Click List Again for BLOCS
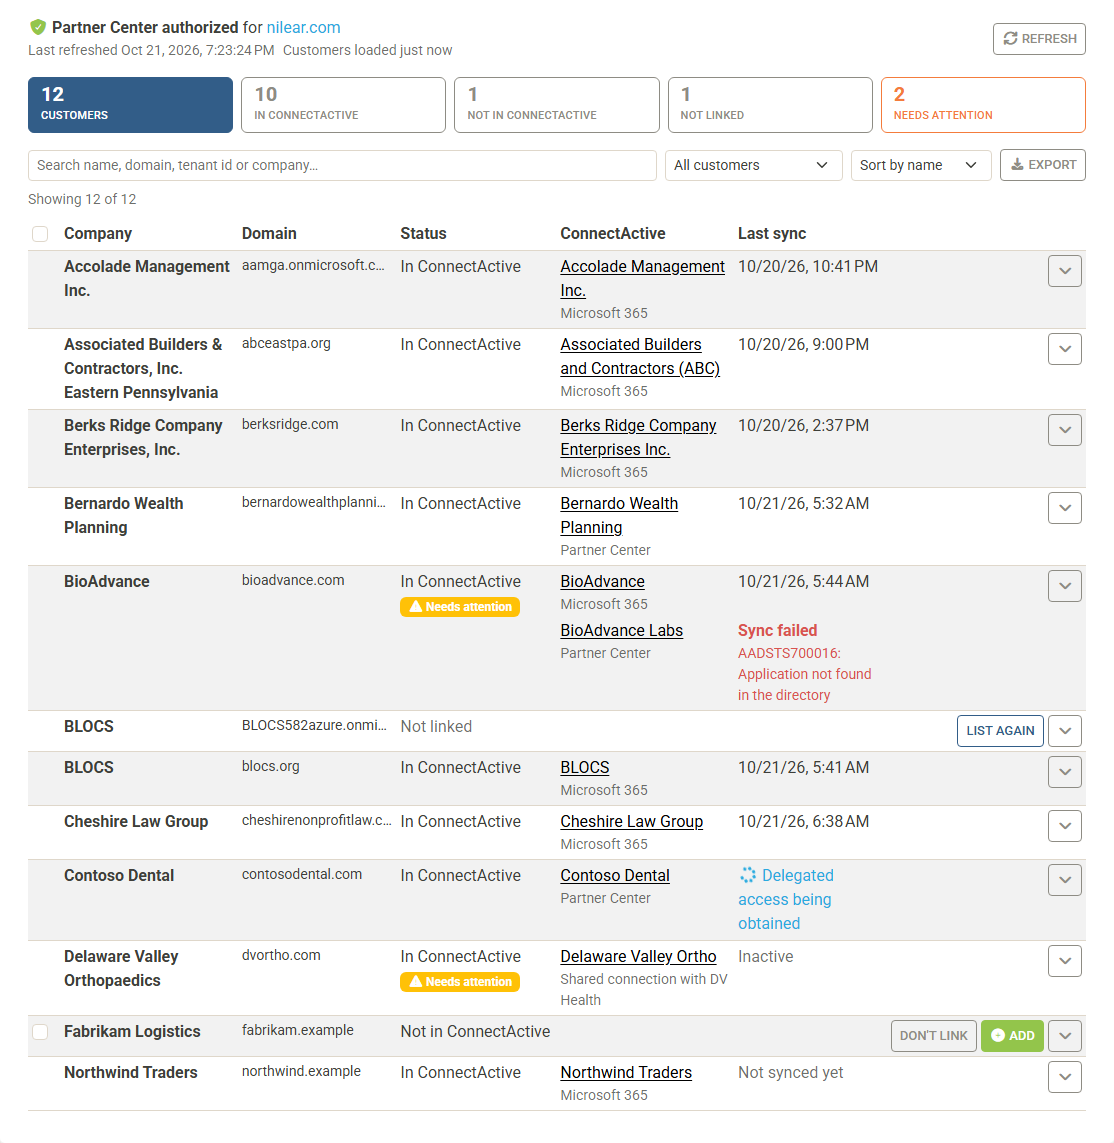Viewport: 1114px width, 1143px height. pyautogui.click(x=1000, y=730)
